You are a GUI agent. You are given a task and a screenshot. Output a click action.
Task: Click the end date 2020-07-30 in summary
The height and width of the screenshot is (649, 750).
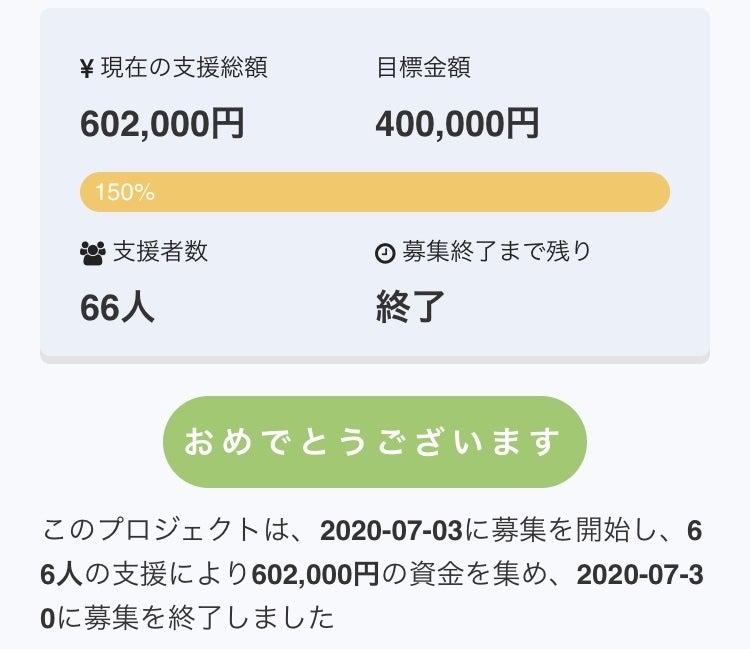click(x=642, y=574)
